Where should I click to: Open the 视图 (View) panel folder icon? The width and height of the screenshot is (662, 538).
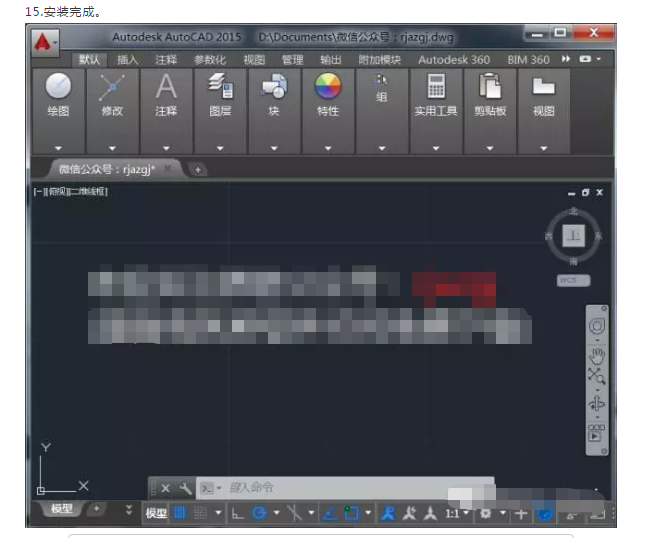point(543,86)
